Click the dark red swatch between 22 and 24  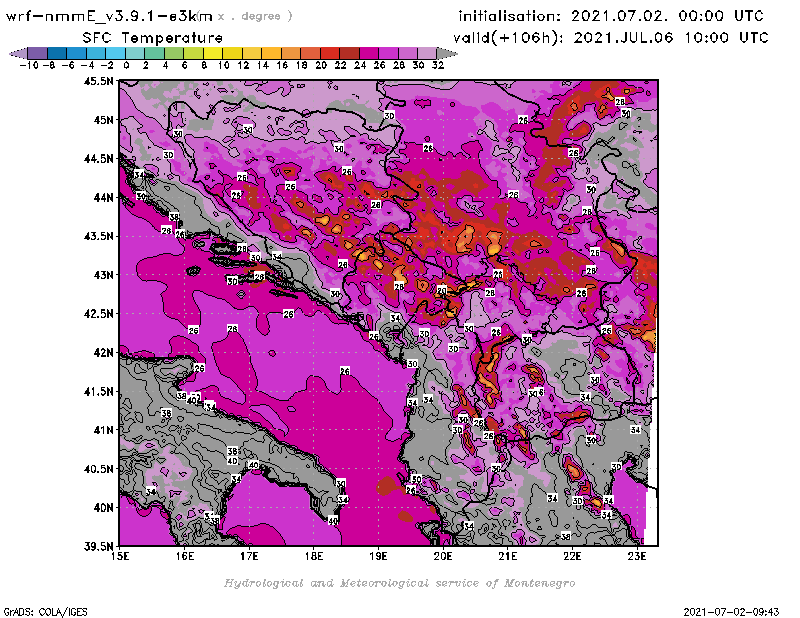pyautogui.click(x=349, y=53)
